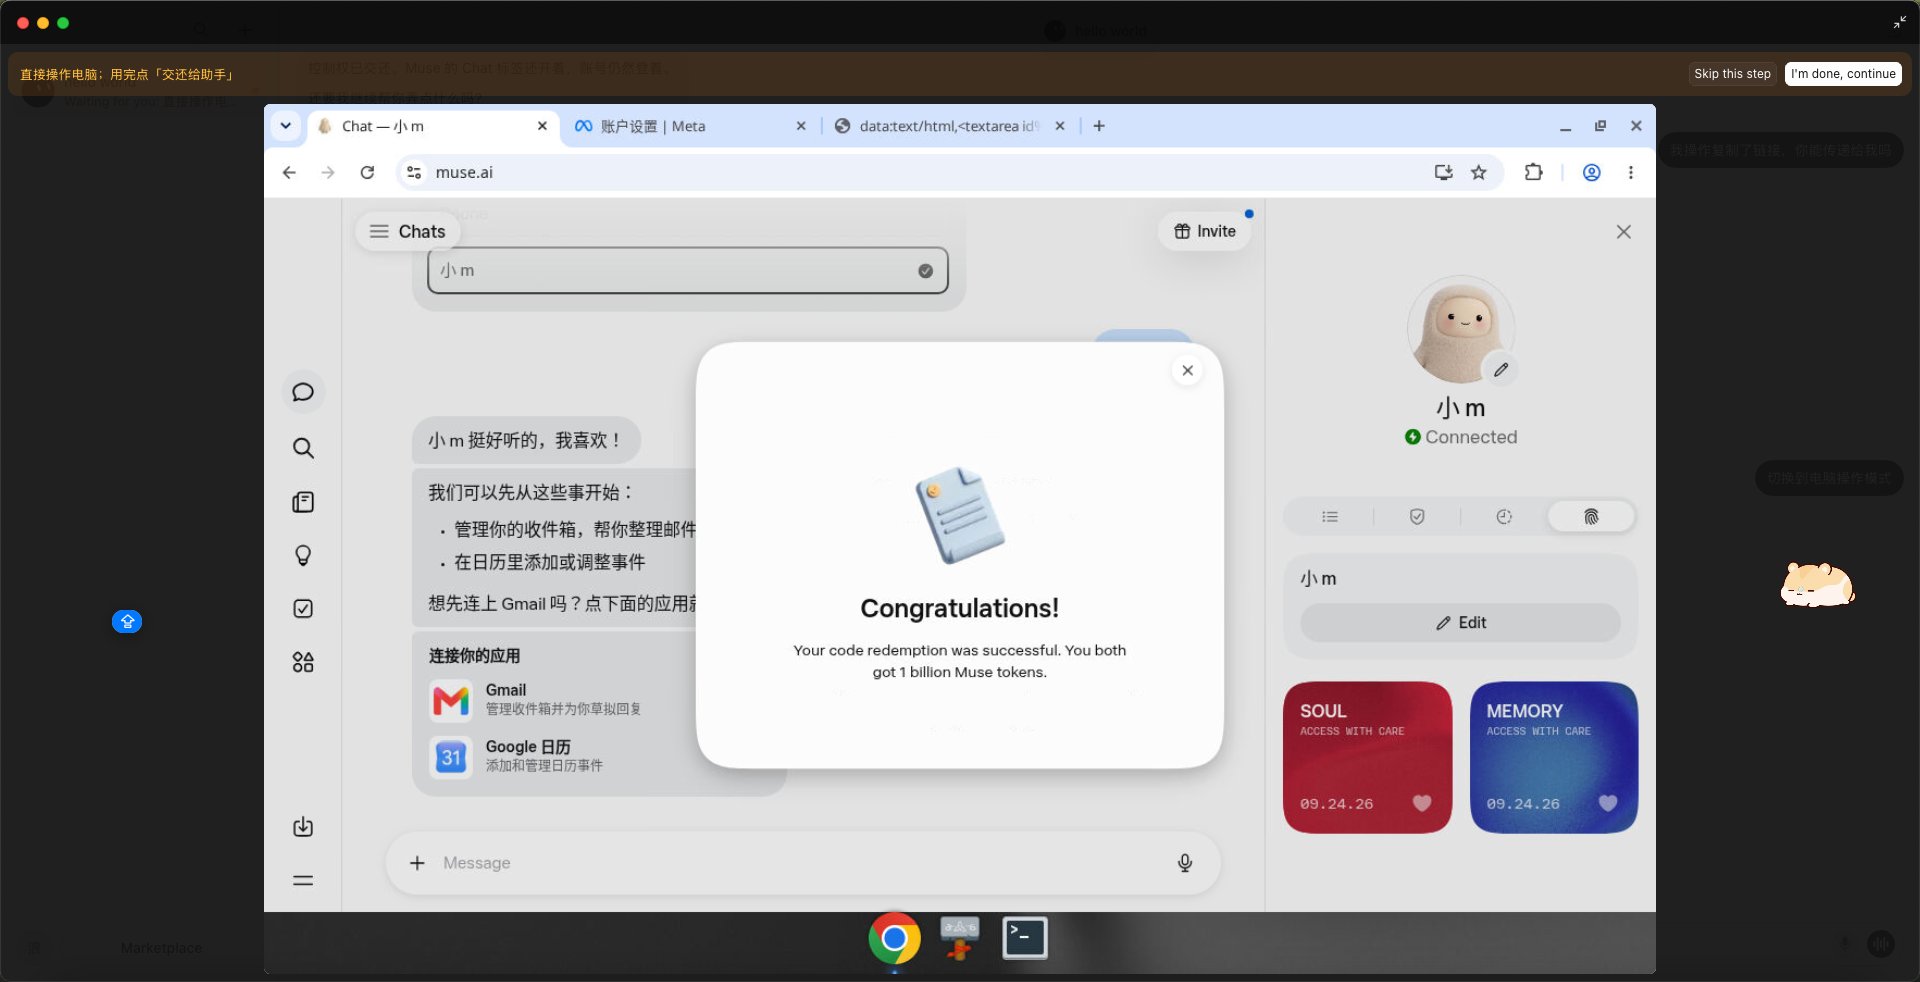Open the Terminal icon in the dock
The image size is (1920, 982).
tap(1025, 938)
